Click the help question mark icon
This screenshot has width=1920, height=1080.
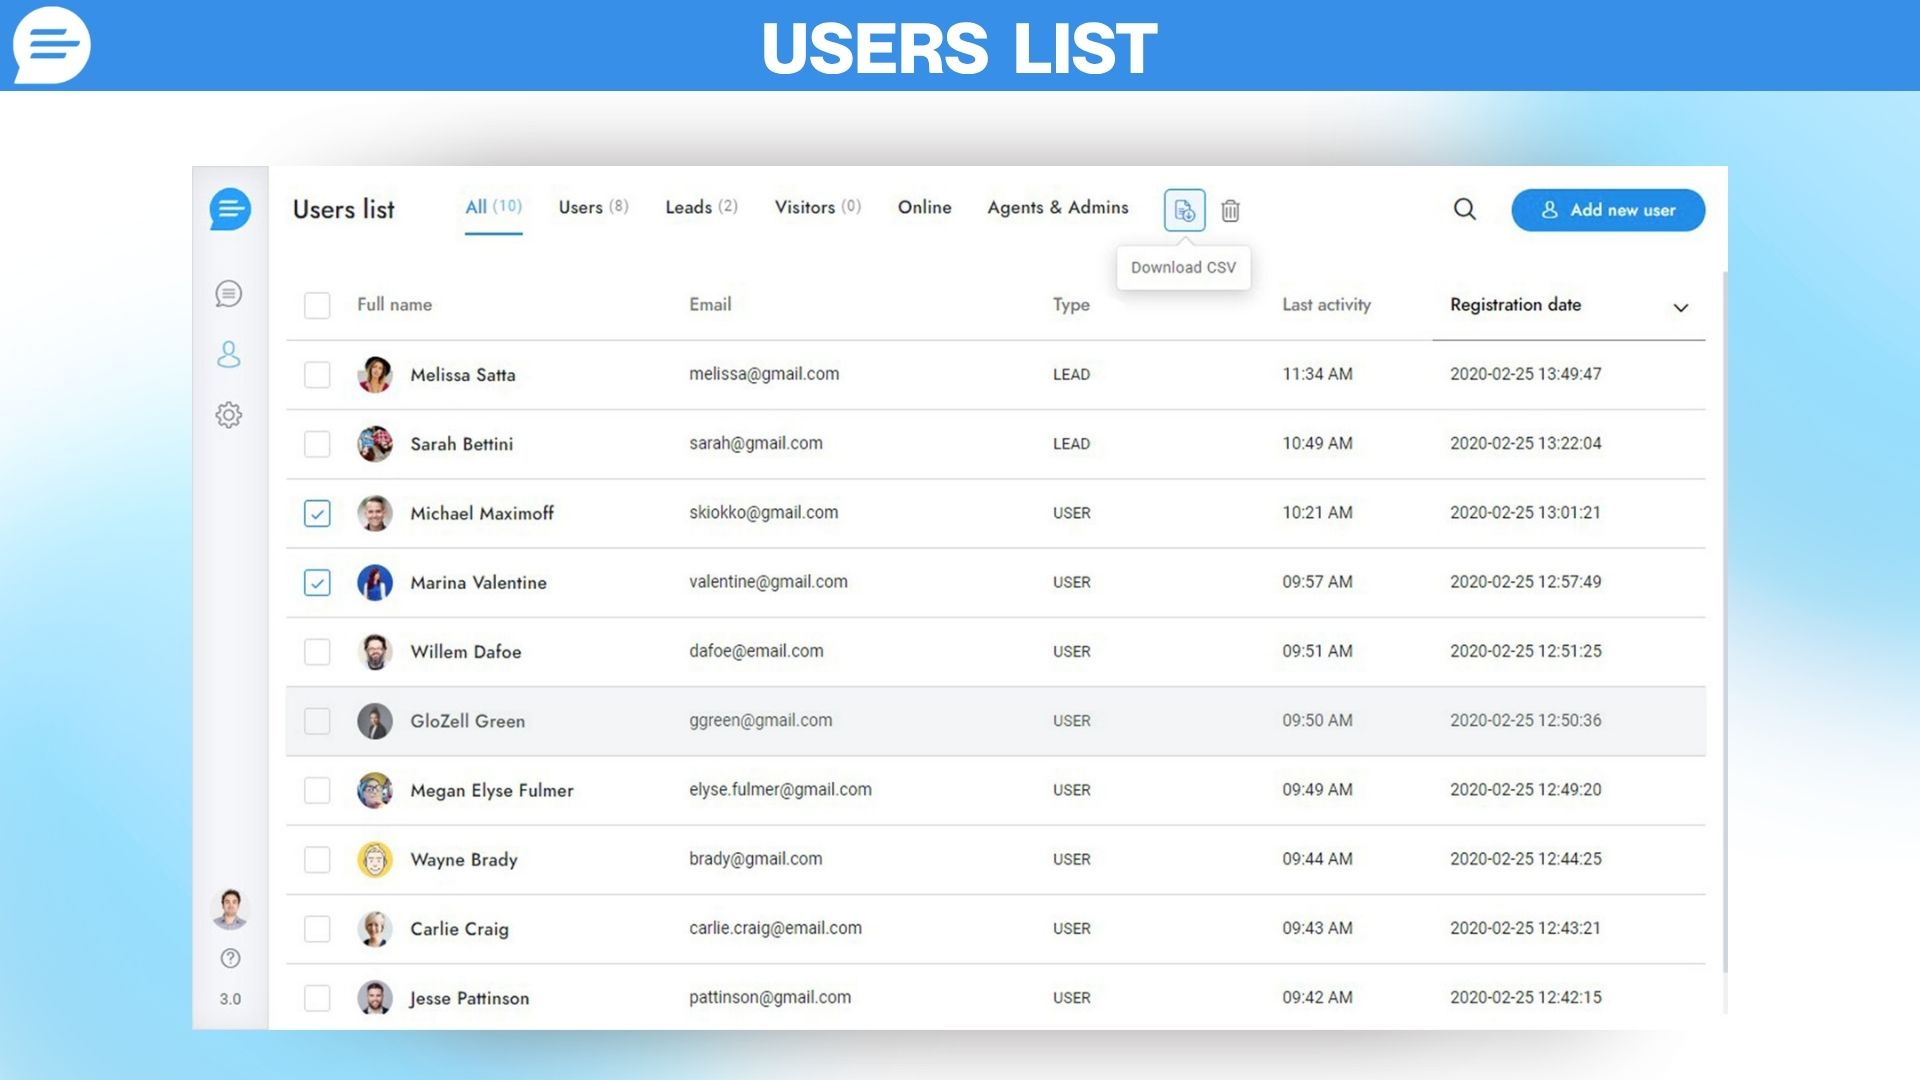click(x=230, y=958)
